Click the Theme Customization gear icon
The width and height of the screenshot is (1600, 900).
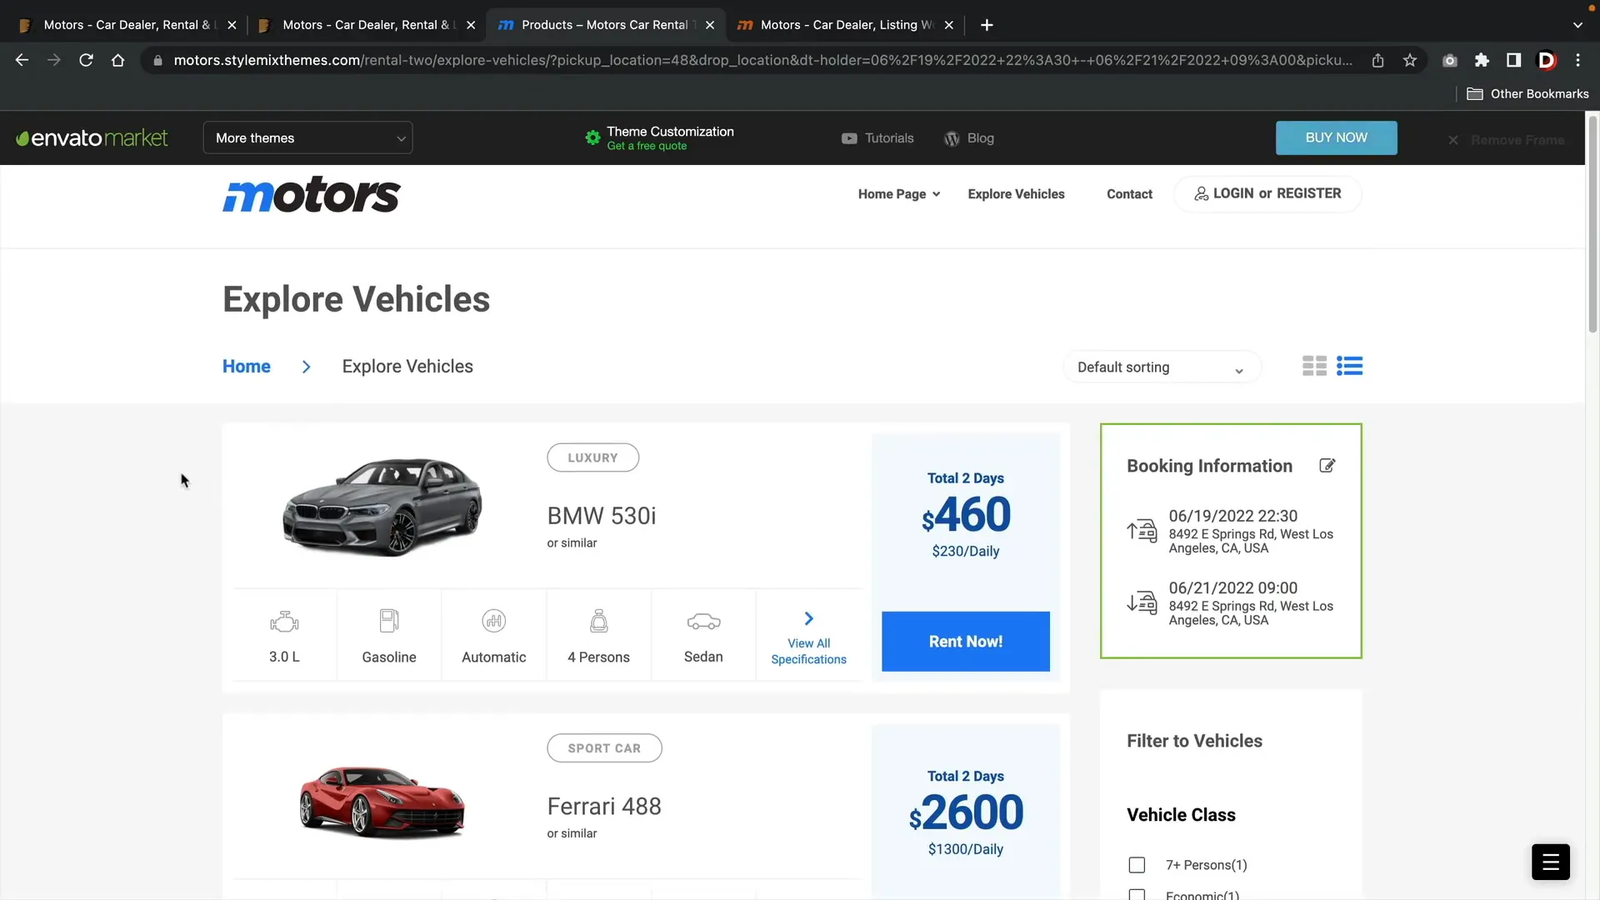pos(593,138)
